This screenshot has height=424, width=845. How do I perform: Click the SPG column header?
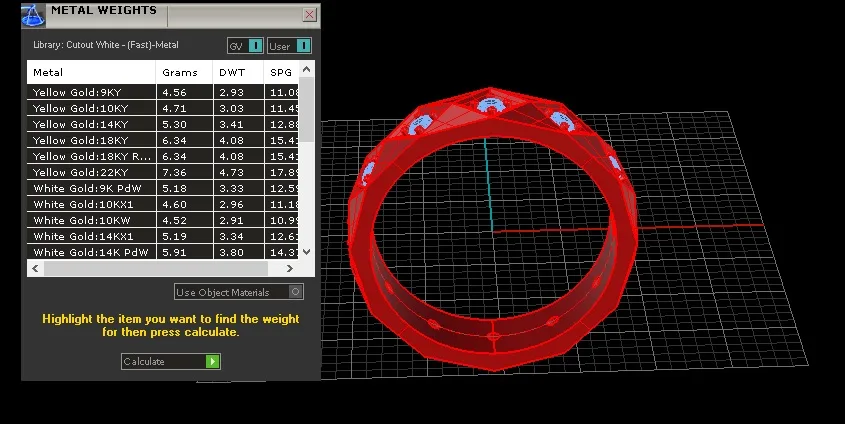pyautogui.click(x=282, y=72)
